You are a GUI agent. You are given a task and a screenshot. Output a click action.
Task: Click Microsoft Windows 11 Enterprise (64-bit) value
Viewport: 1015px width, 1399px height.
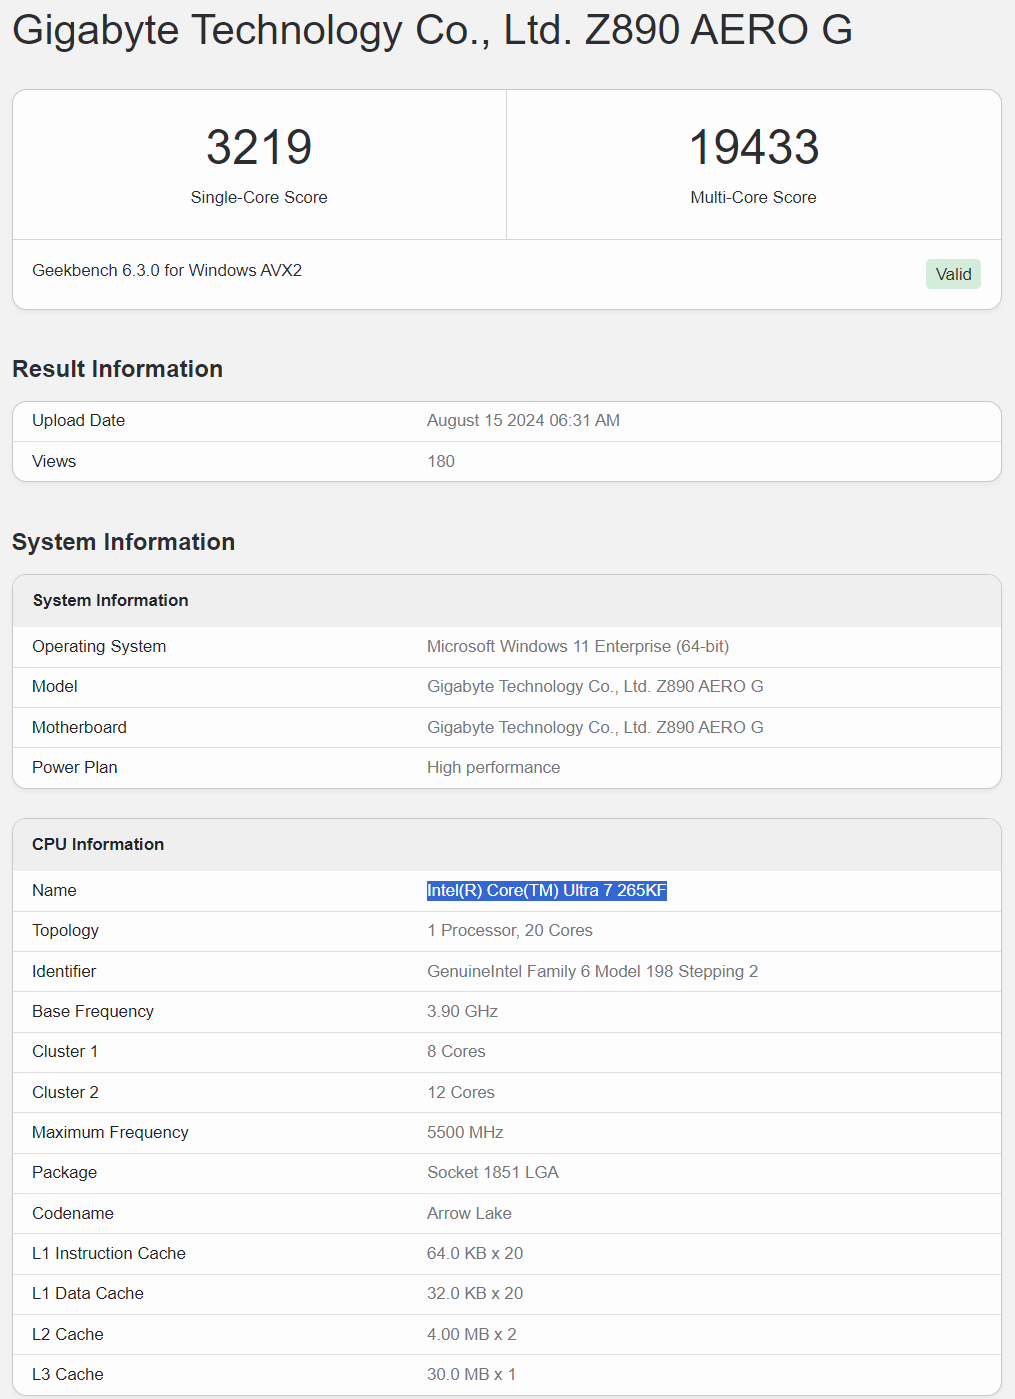click(578, 646)
